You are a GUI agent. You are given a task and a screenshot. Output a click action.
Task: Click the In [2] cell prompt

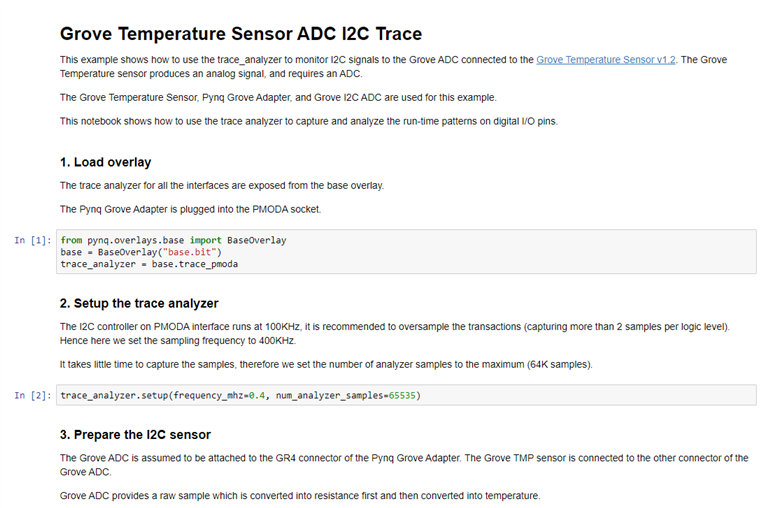[33, 395]
